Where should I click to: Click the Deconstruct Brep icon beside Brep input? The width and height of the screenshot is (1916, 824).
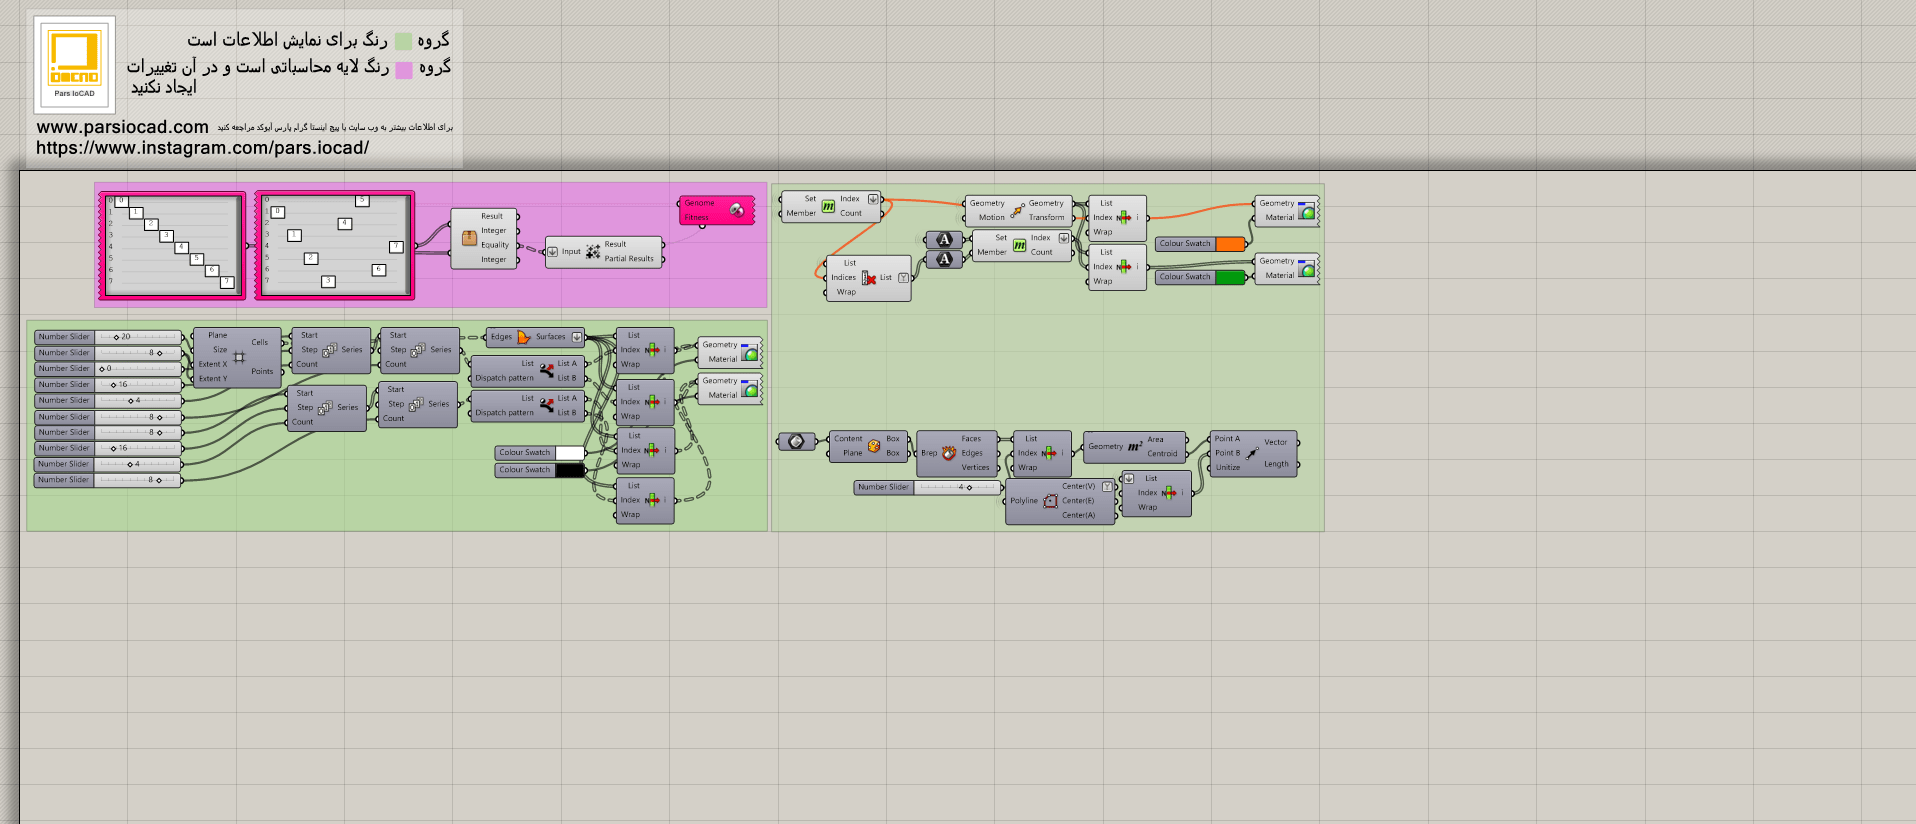949,453
